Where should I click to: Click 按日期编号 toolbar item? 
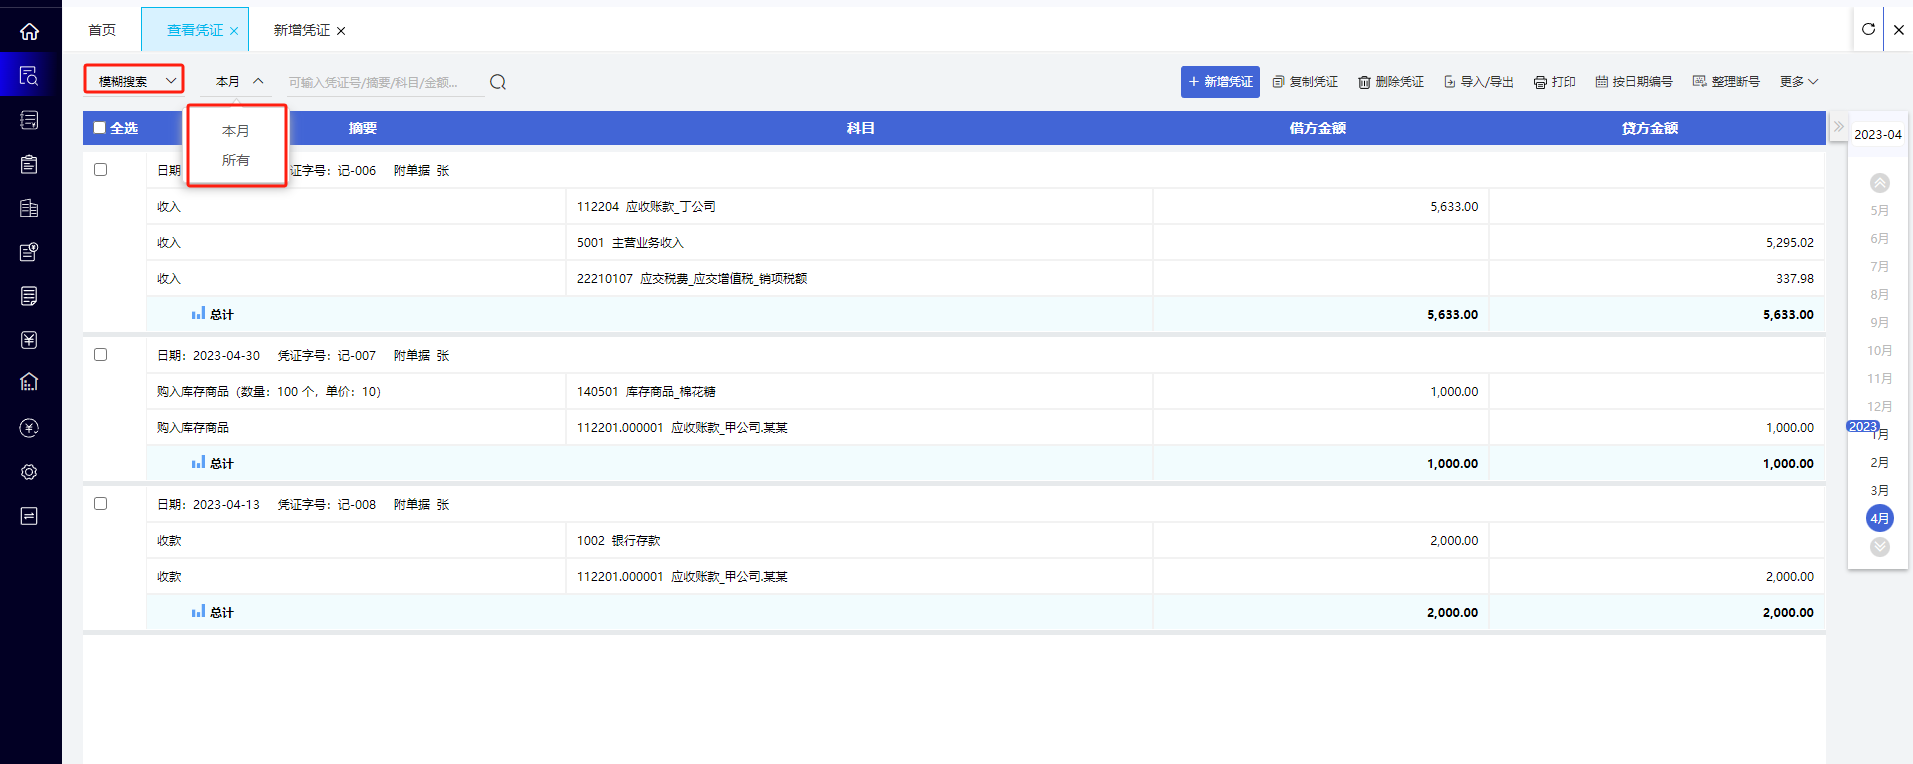tap(1634, 82)
